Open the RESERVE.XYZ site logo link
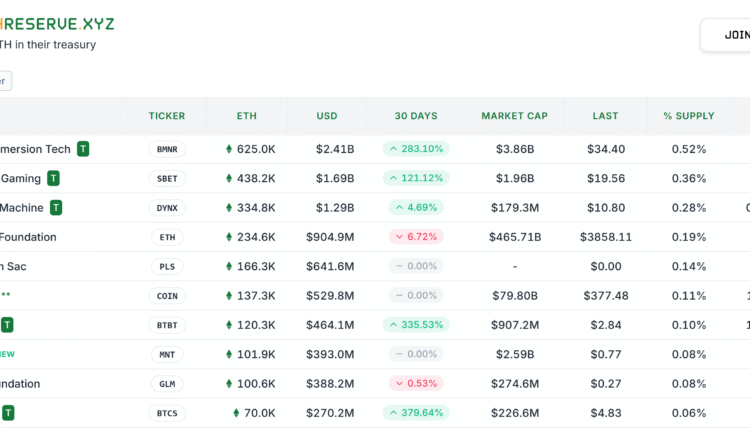Screen dimensions: 750x430 pyautogui.click(x=59, y=21)
